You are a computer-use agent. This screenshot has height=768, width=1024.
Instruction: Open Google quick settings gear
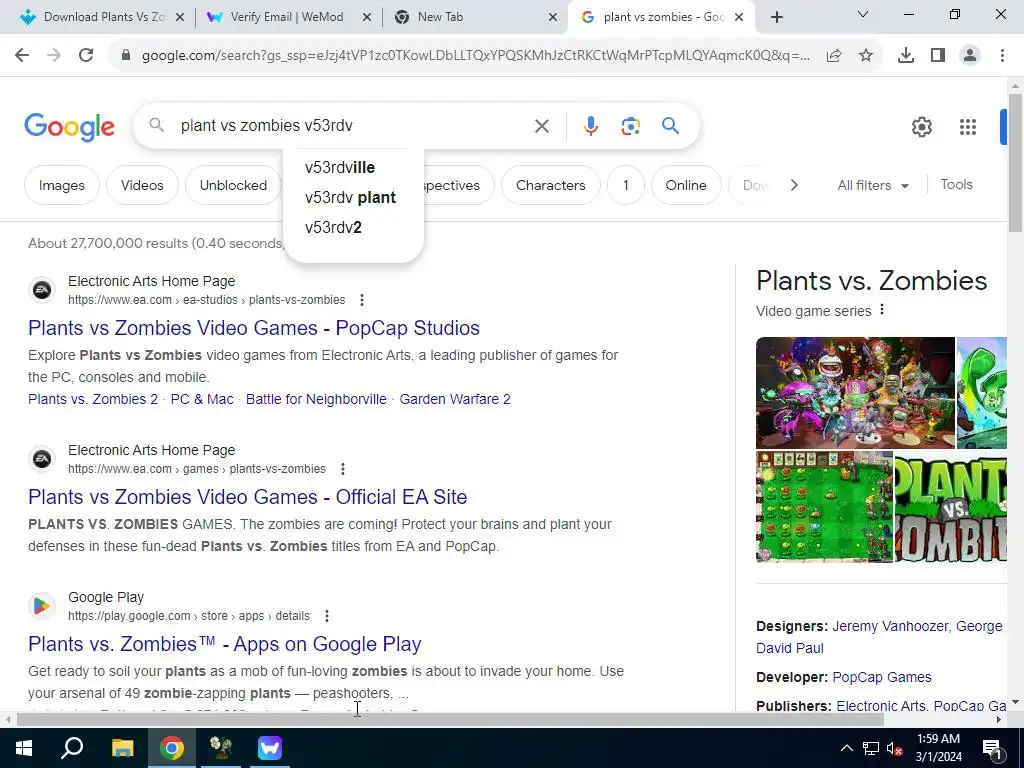pyautogui.click(x=921, y=127)
